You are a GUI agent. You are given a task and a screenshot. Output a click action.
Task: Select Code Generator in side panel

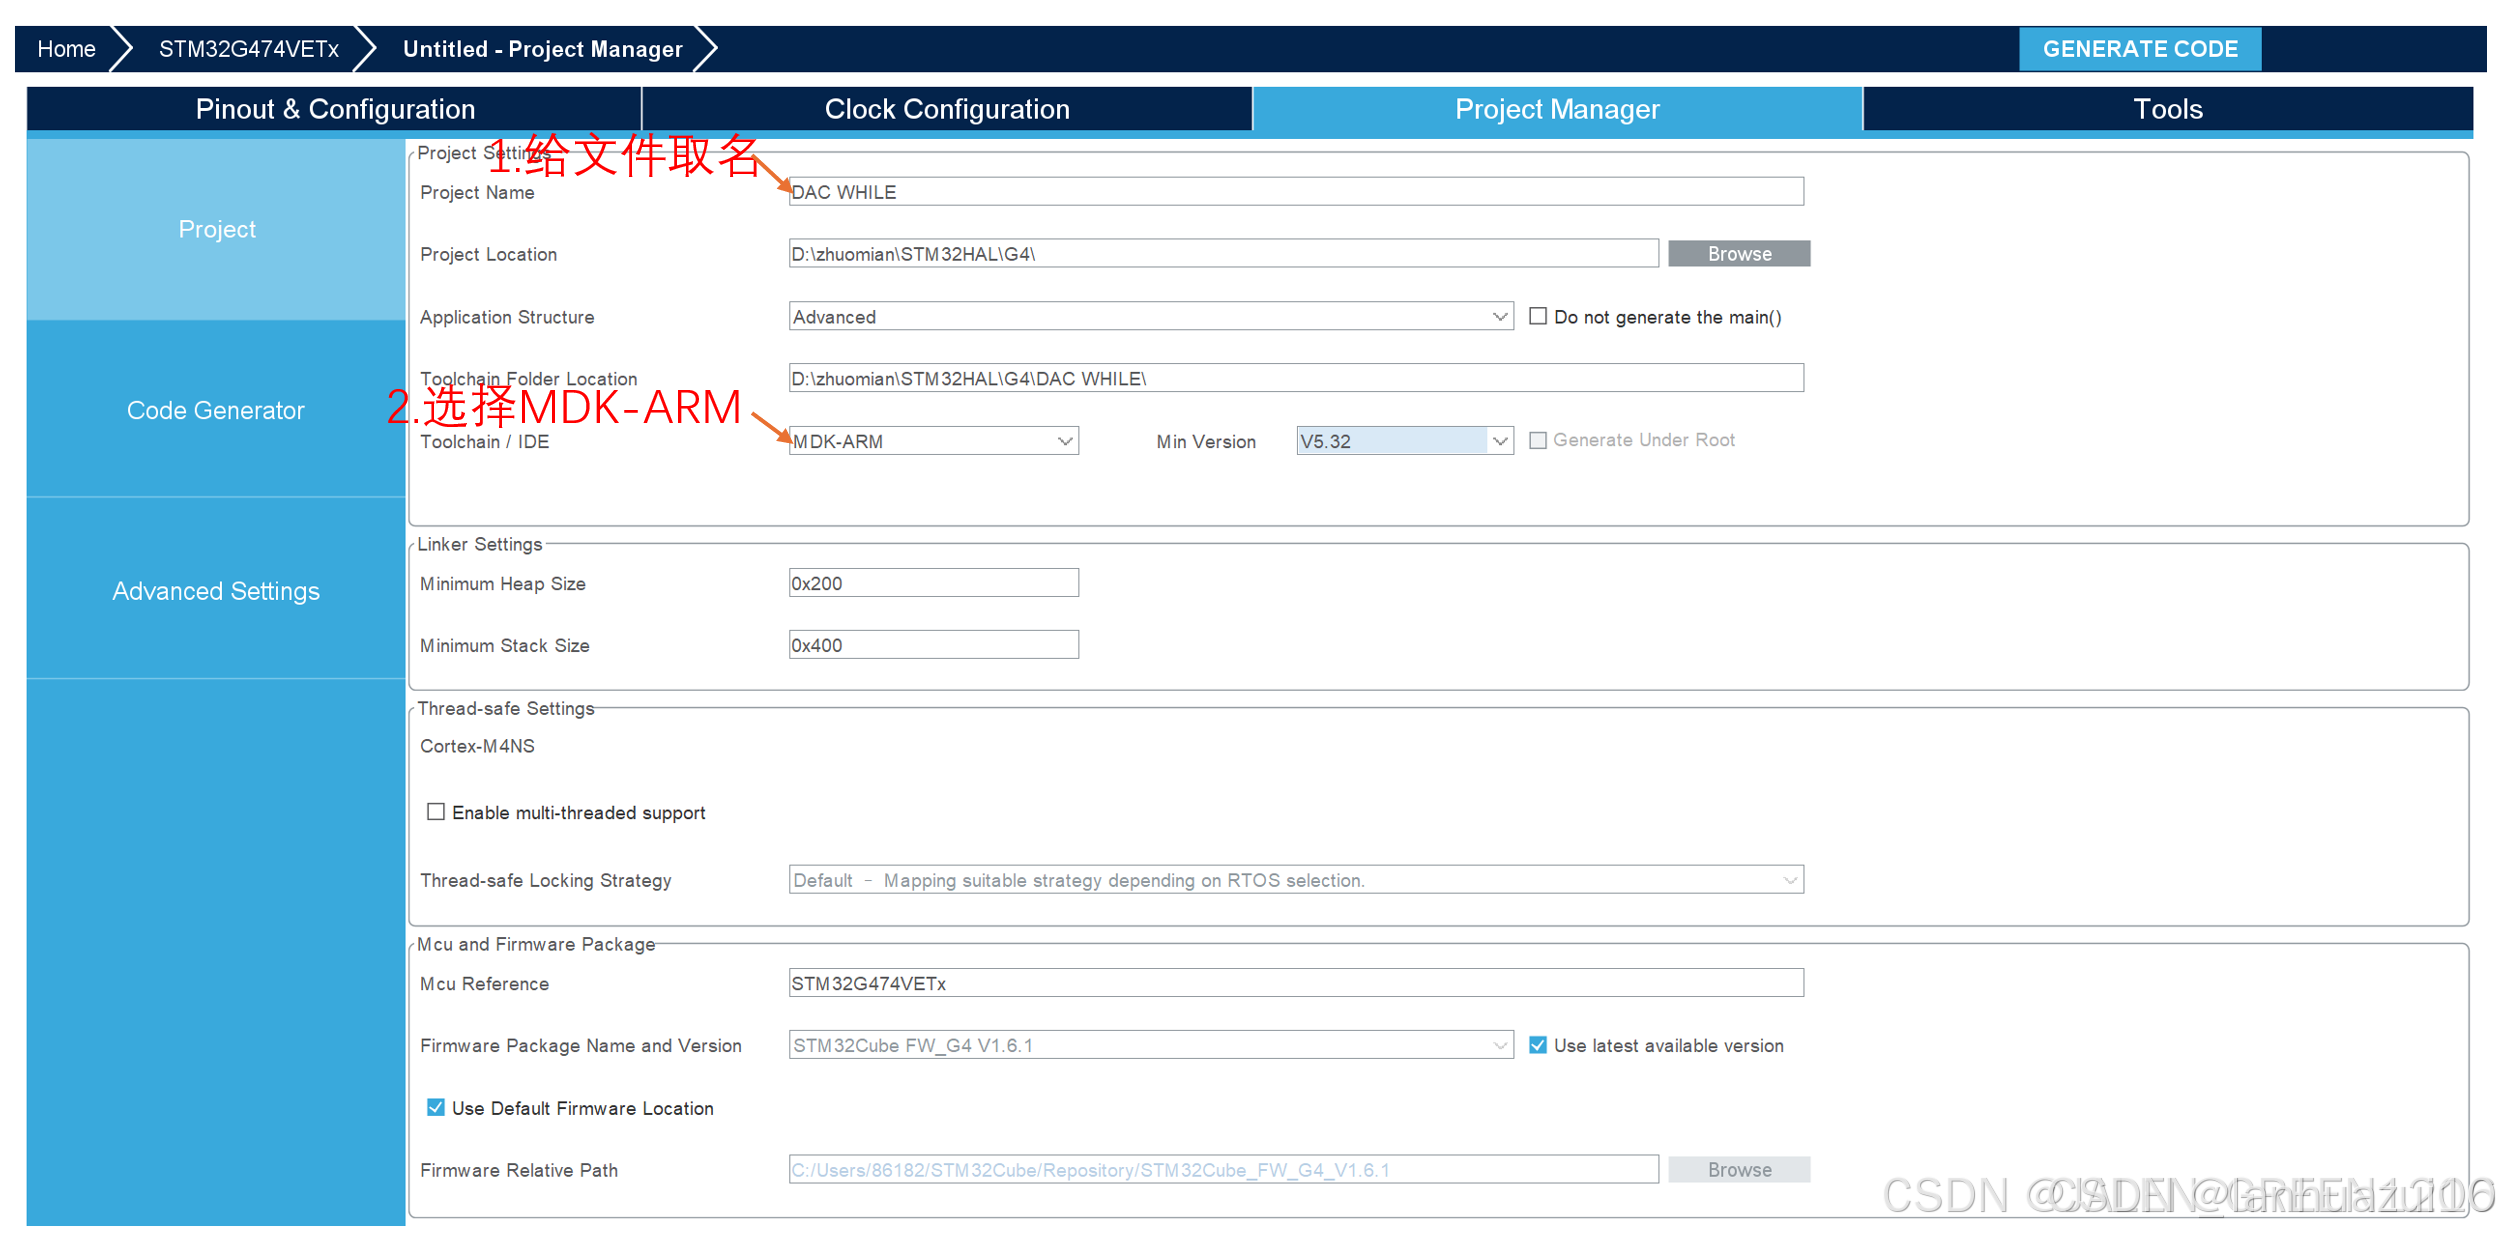click(215, 410)
